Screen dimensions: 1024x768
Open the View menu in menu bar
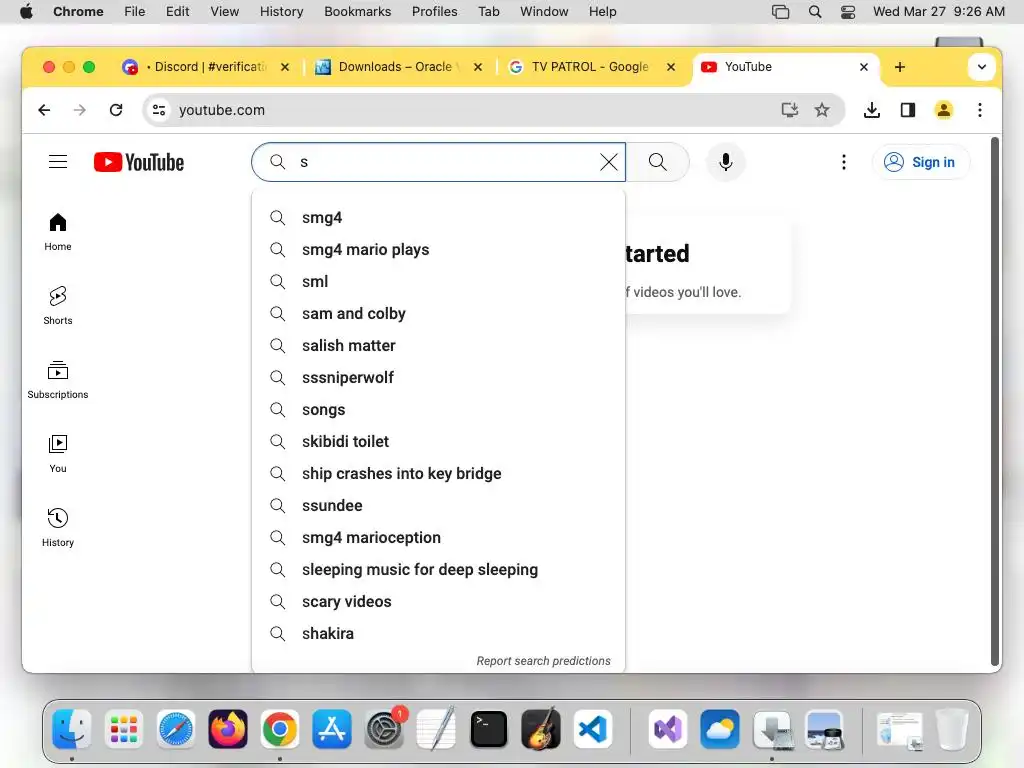tap(225, 12)
